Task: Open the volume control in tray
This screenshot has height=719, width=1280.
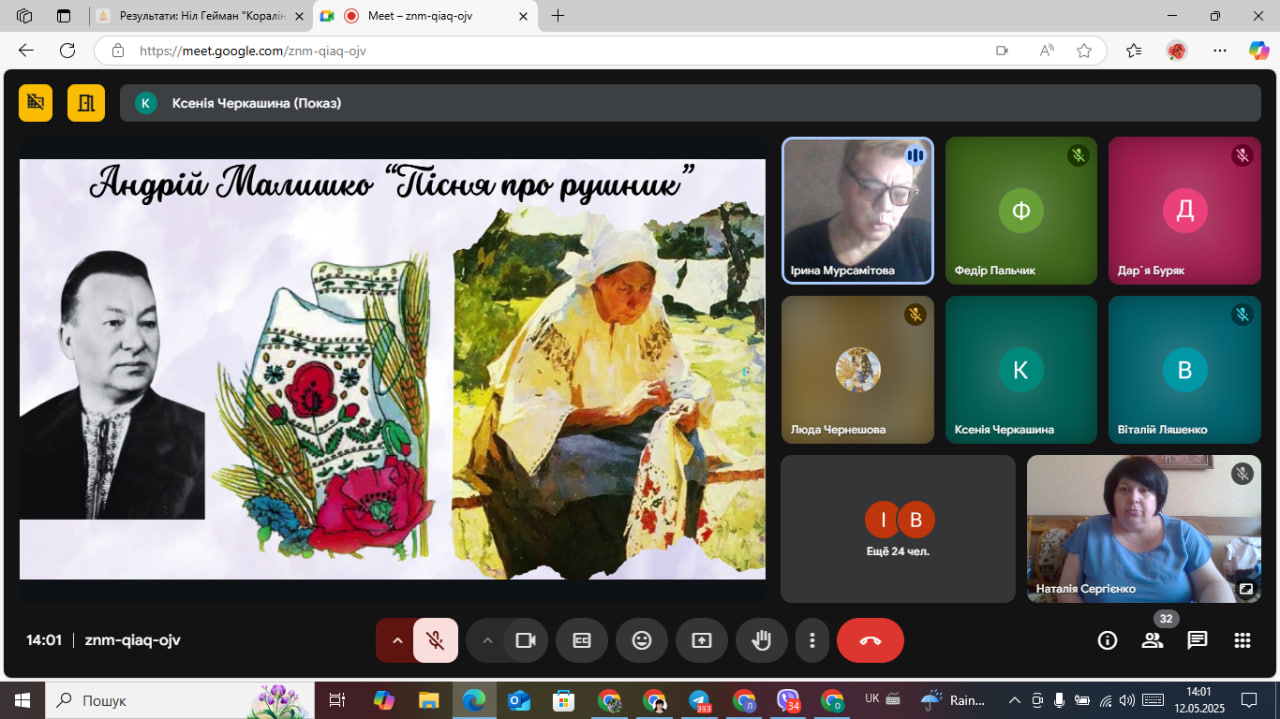Action: click(x=1127, y=700)
